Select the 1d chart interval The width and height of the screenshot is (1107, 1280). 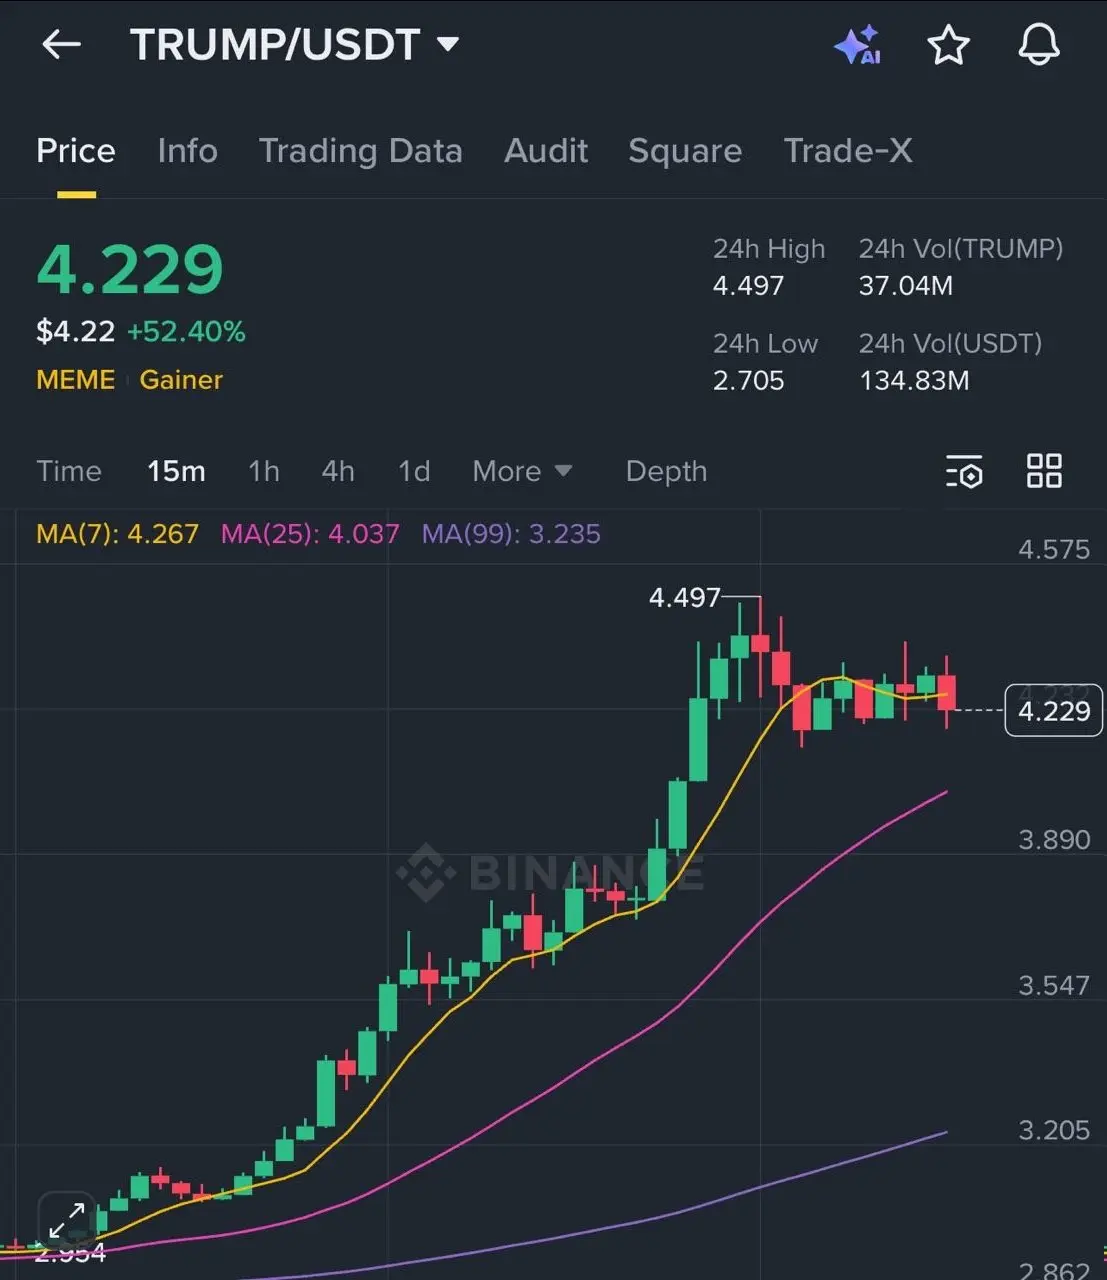point(414,471)
